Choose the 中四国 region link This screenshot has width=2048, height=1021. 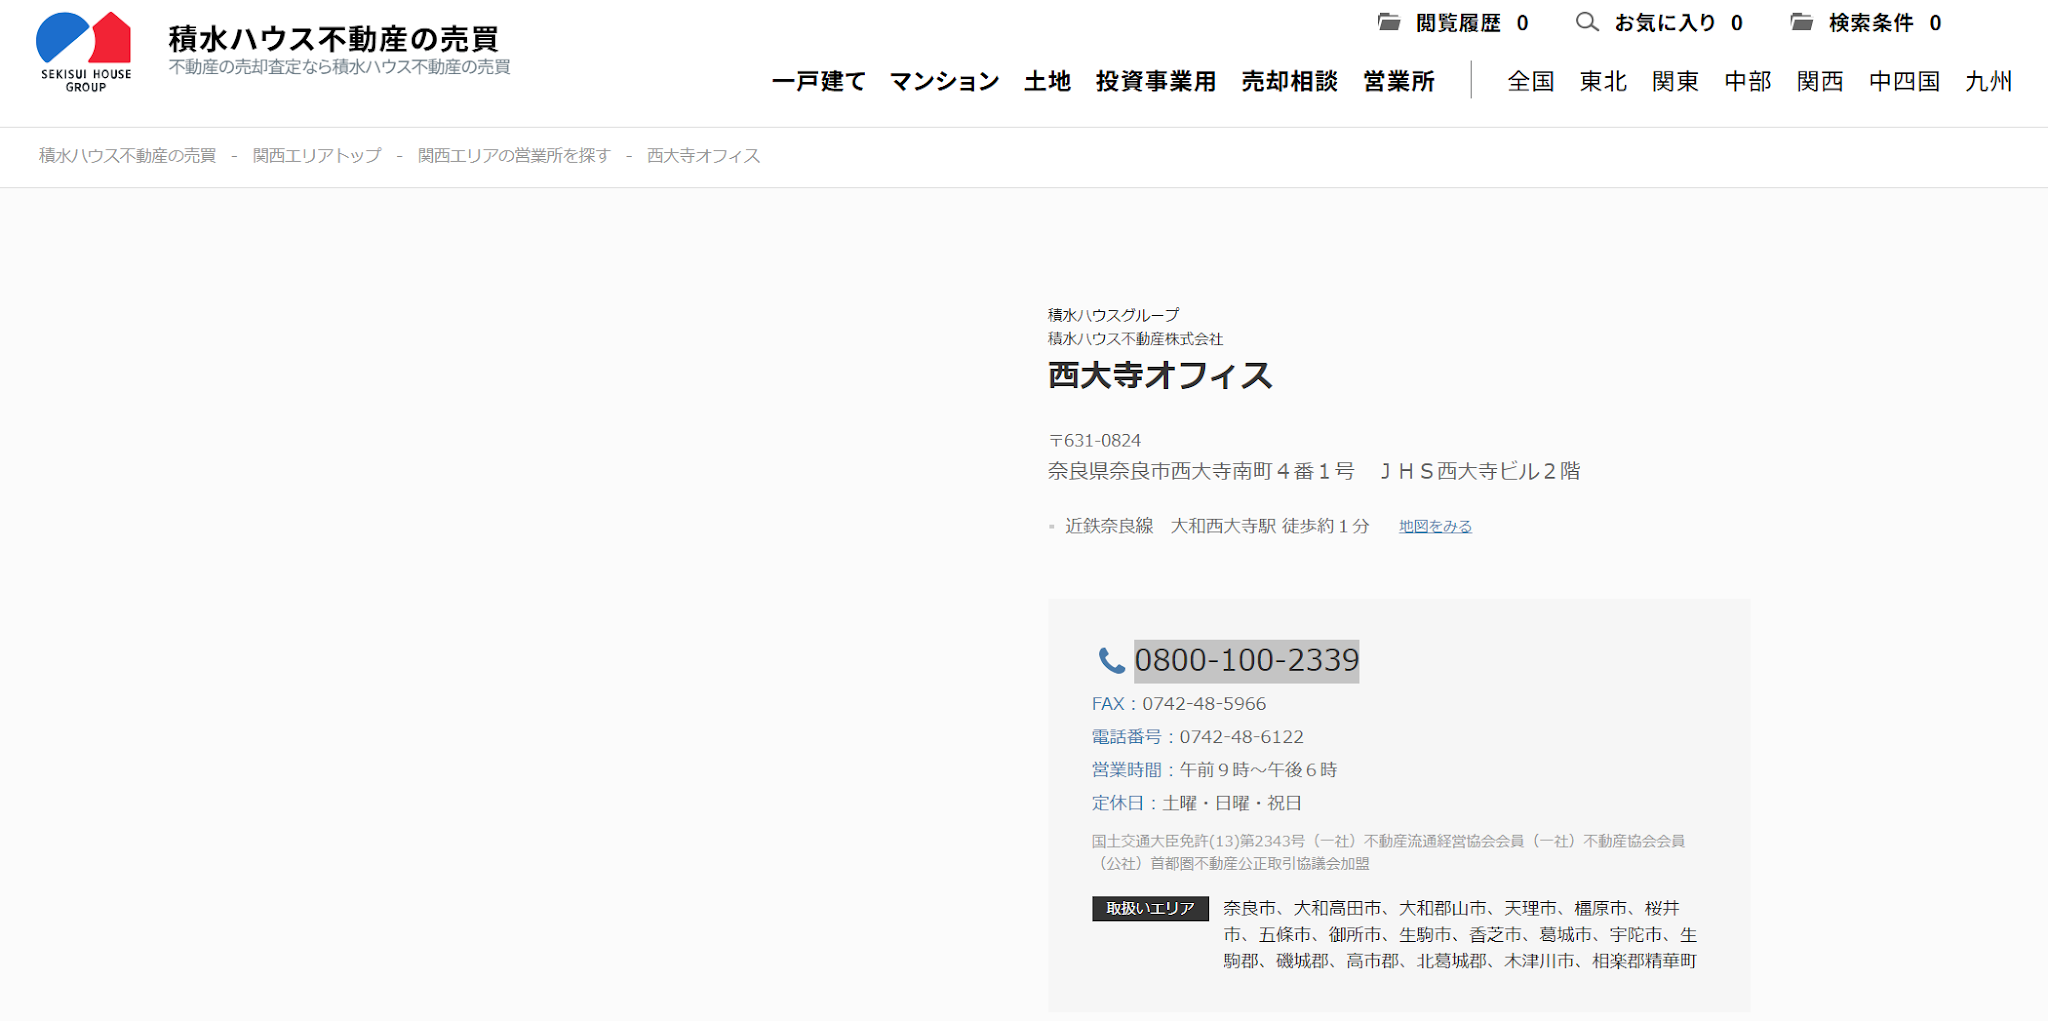(x=1904, y=81)
